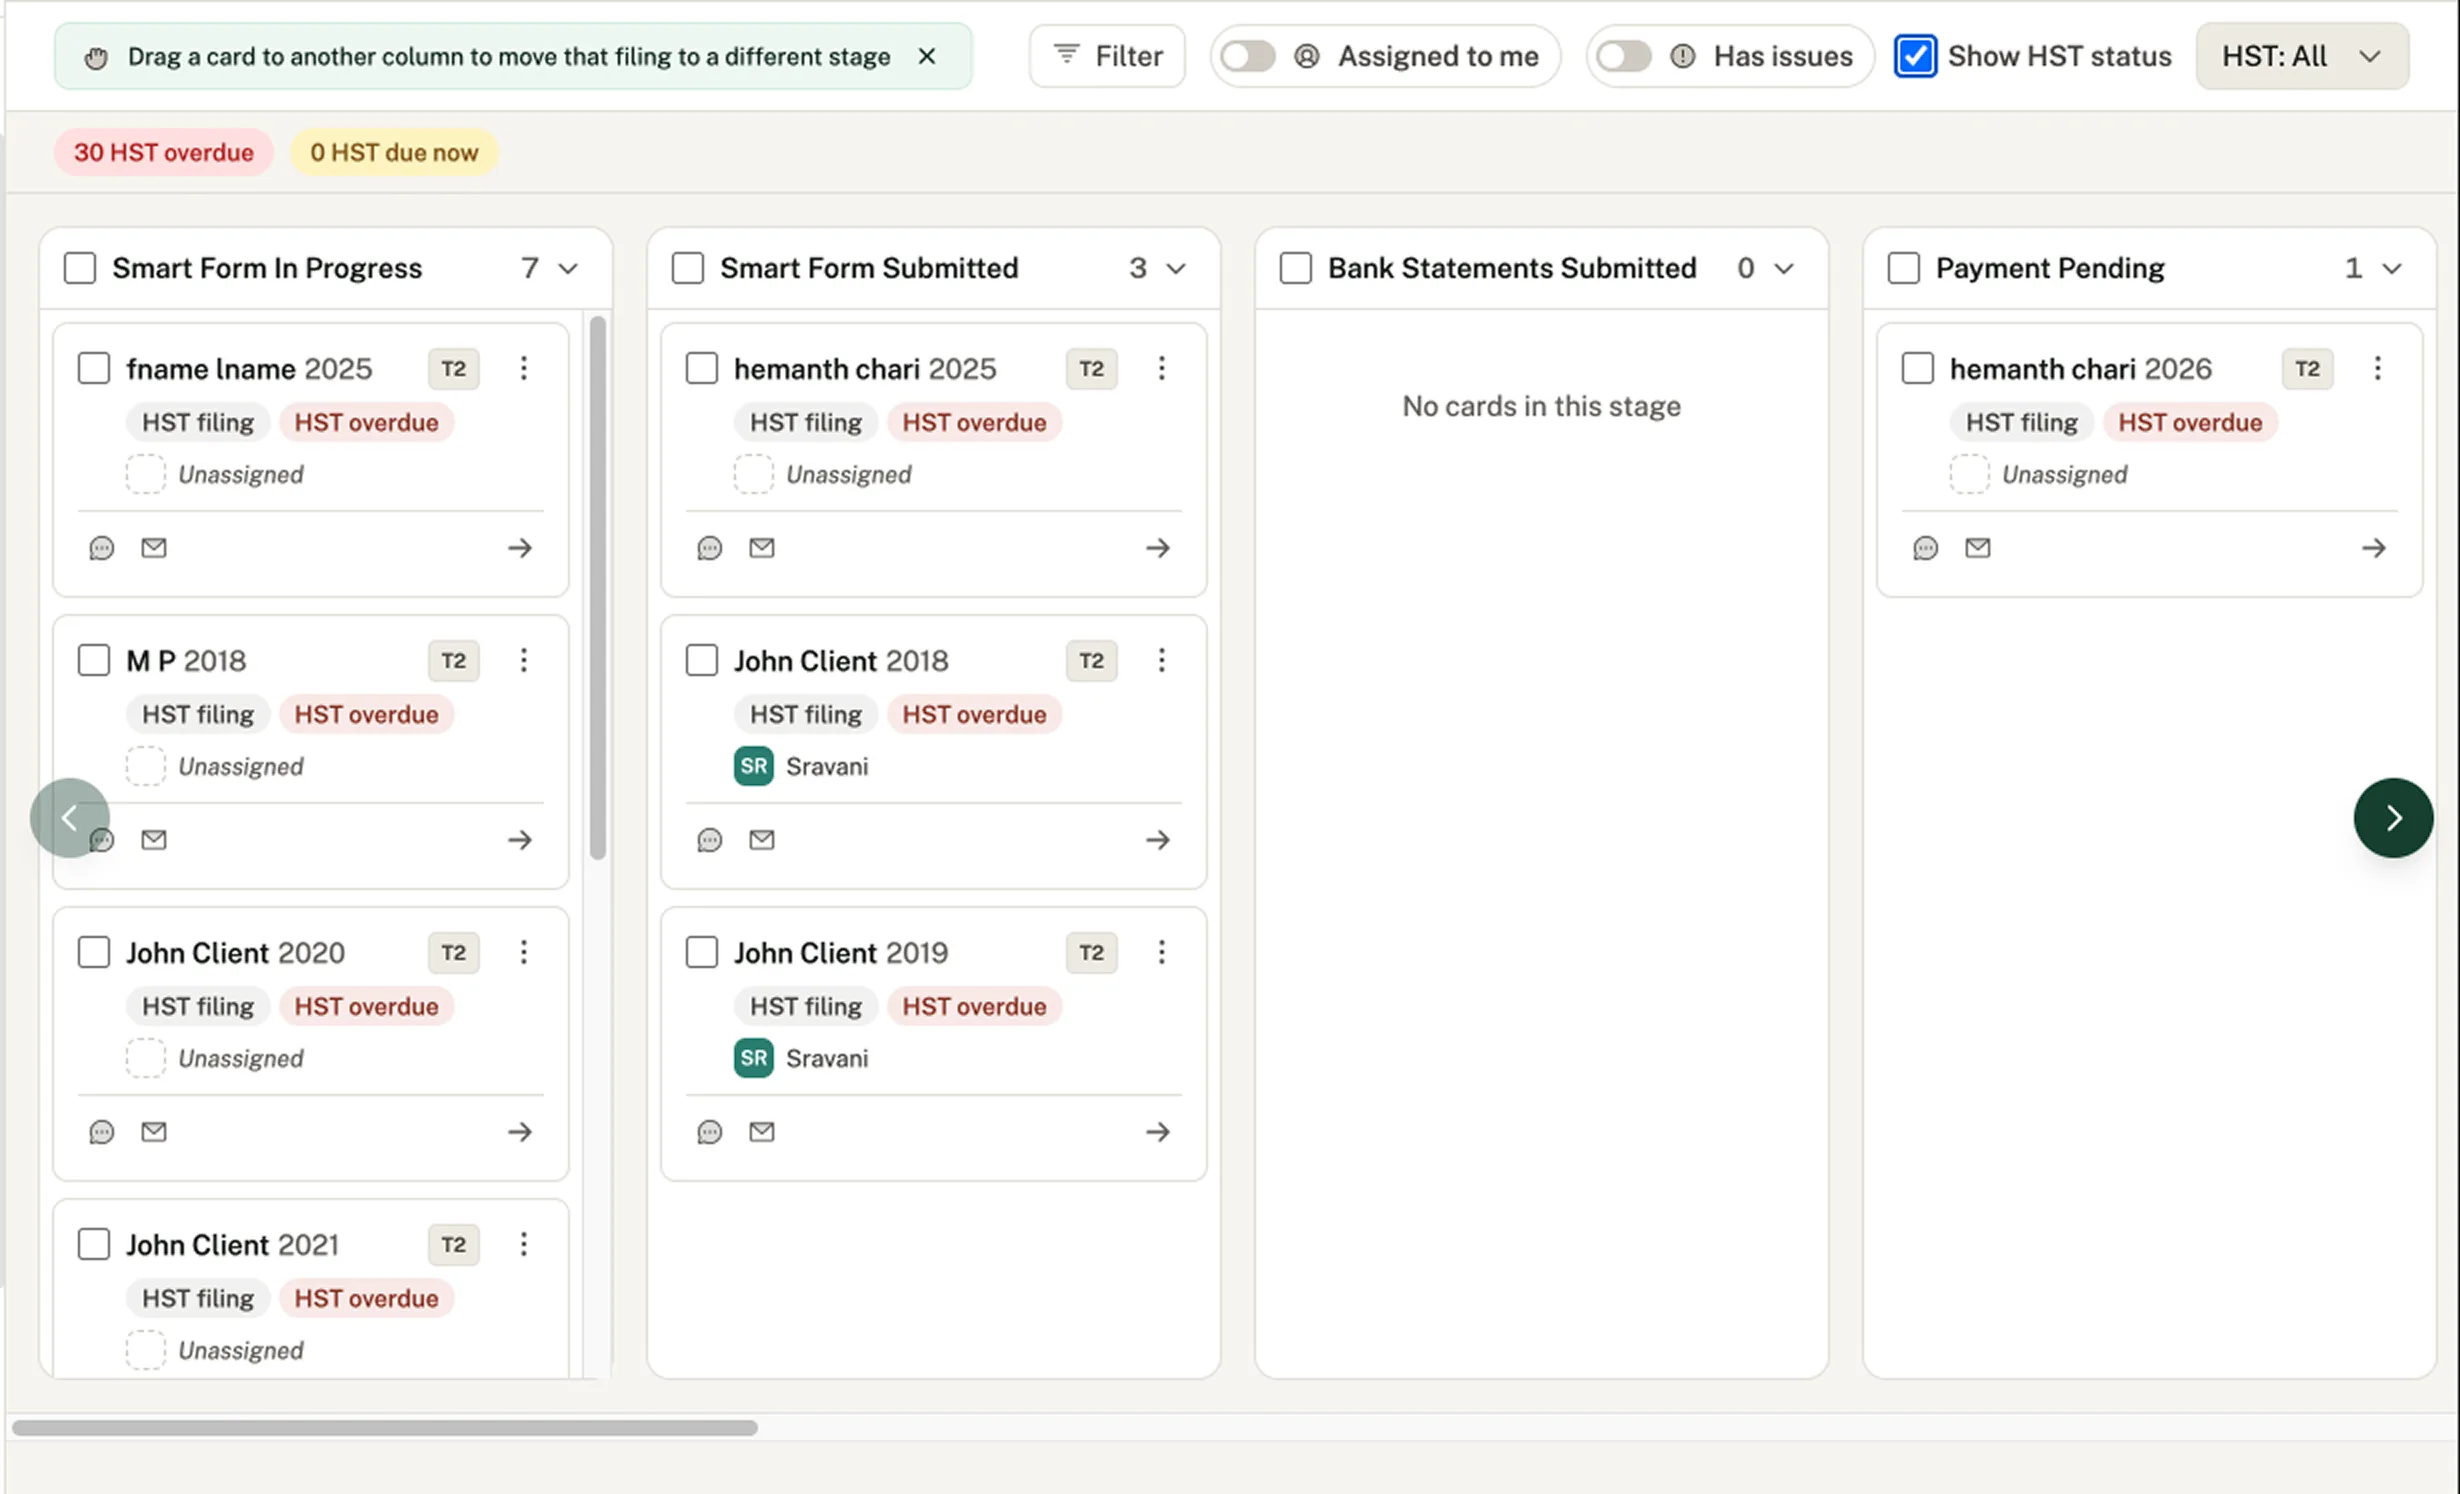This screenshot has width=2460, height=1494.
Task: Click mail icon on John Client 2020 card
Action: pos(154,1132)
